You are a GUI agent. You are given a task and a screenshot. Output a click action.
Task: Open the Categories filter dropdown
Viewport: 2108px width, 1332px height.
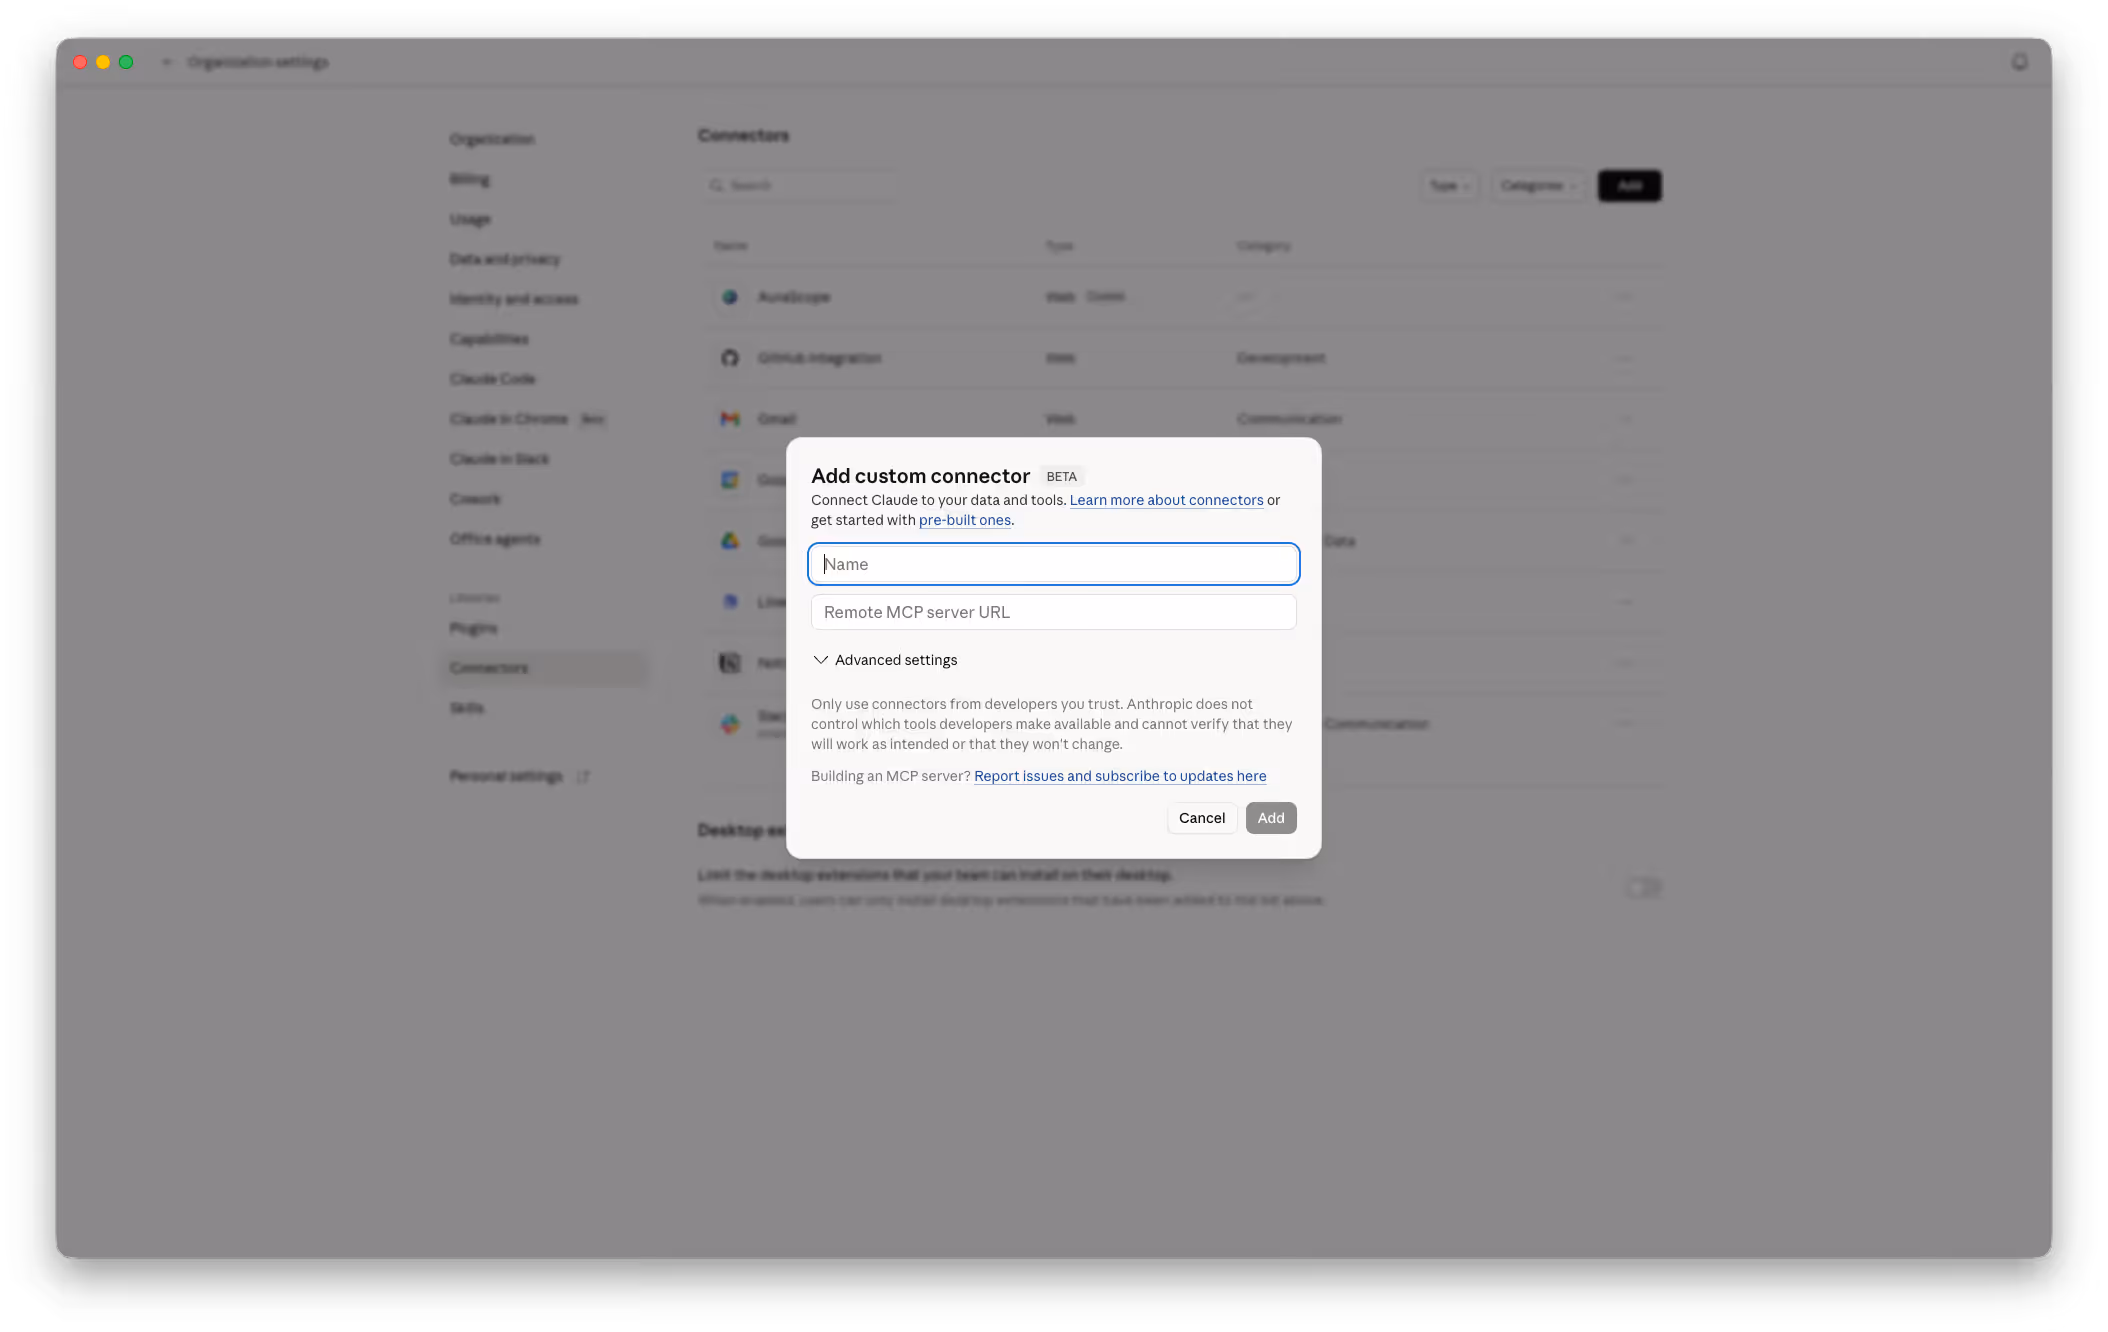pos(1538,186)
